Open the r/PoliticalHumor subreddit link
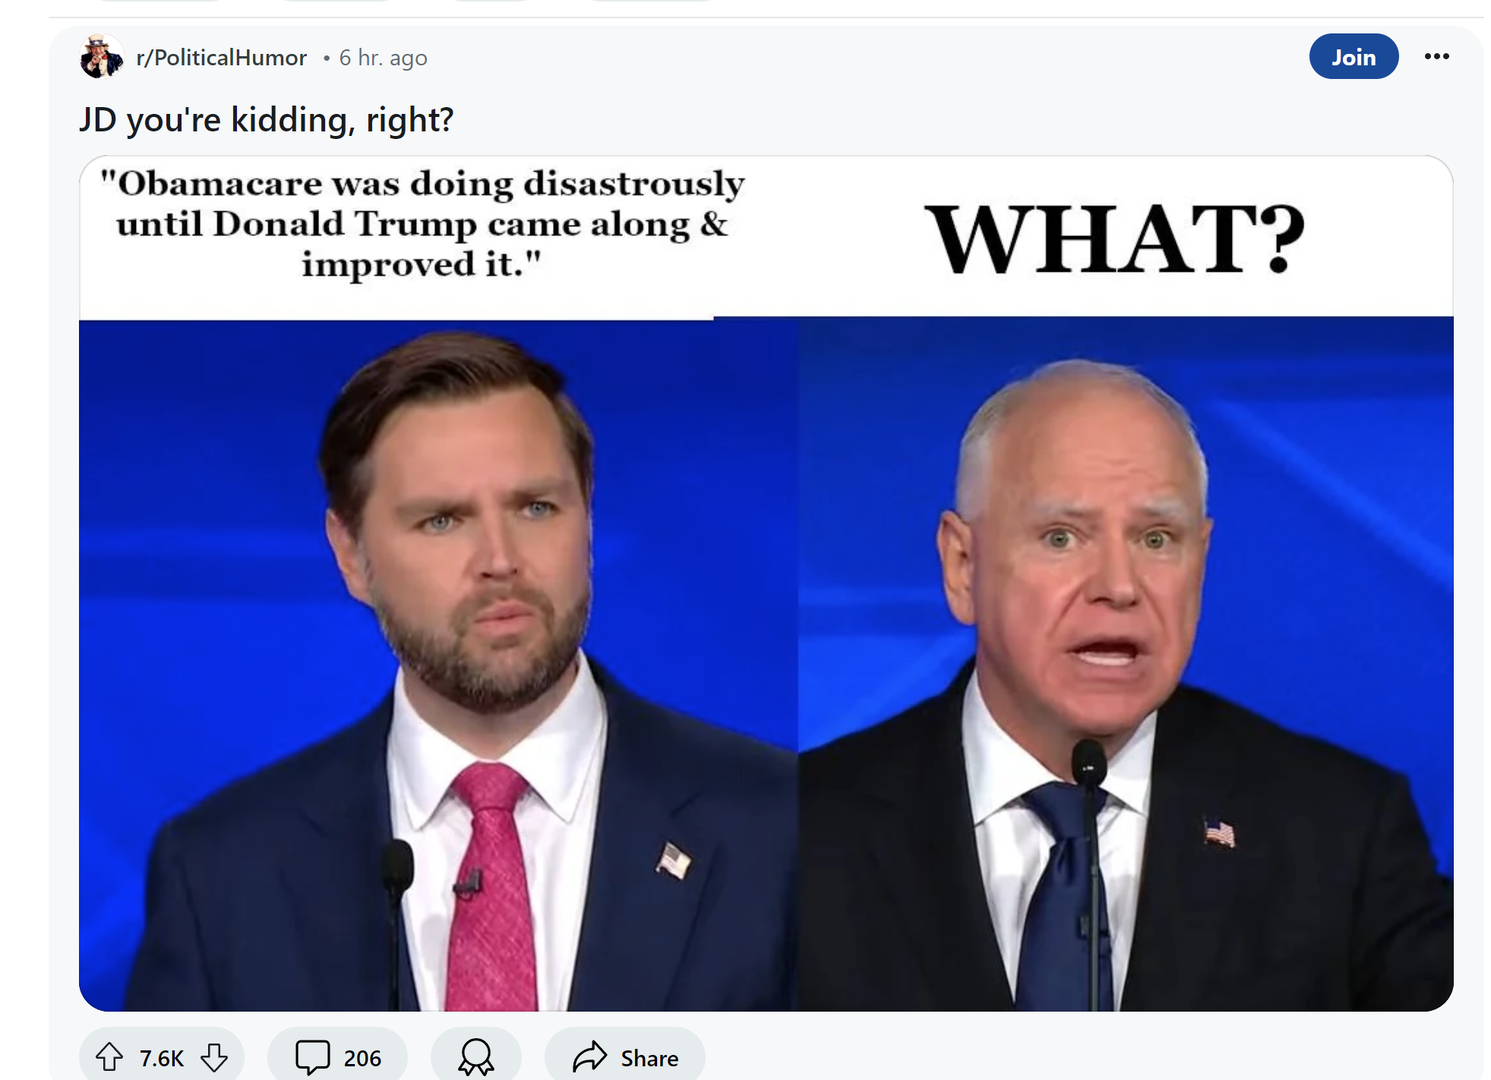 pos(222,58)
